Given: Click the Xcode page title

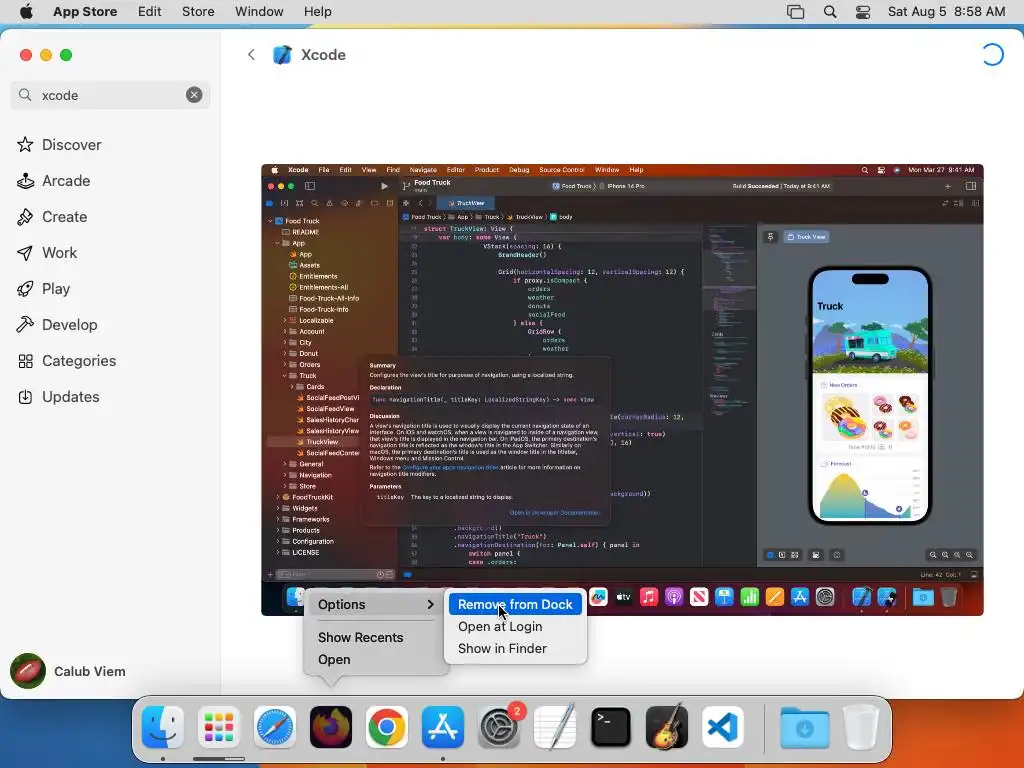Looking at the screenshot, I should (x=323, y=55).
